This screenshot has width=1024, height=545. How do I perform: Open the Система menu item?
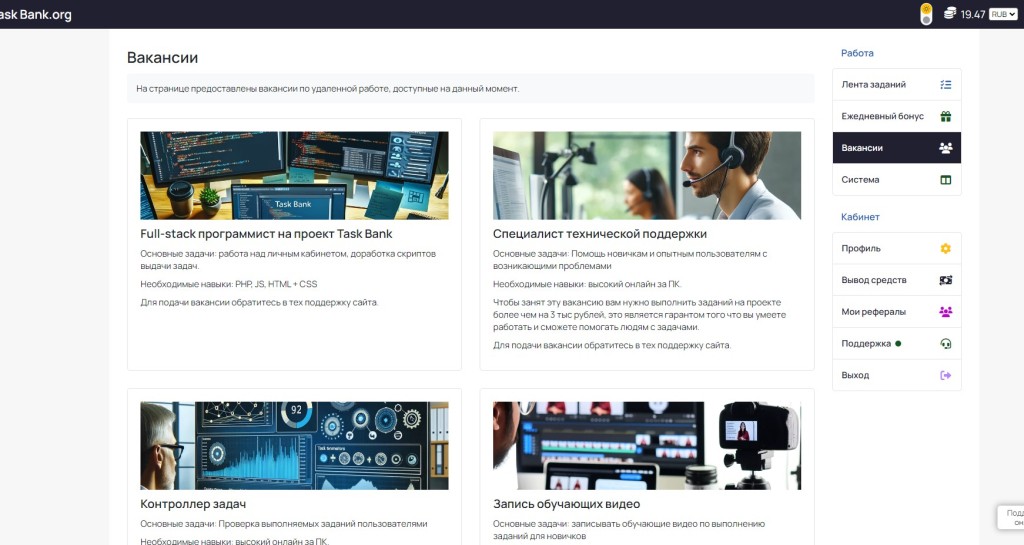(896, 179)
